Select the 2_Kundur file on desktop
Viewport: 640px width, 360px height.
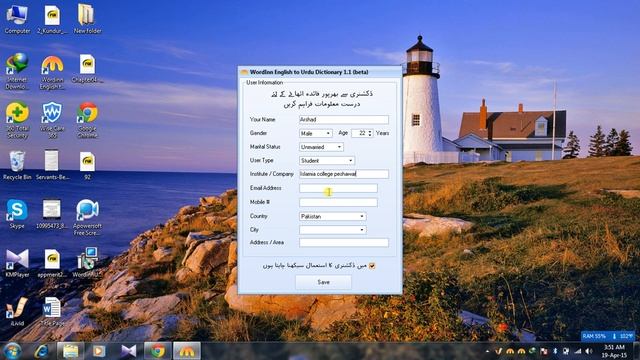(52, 19)
